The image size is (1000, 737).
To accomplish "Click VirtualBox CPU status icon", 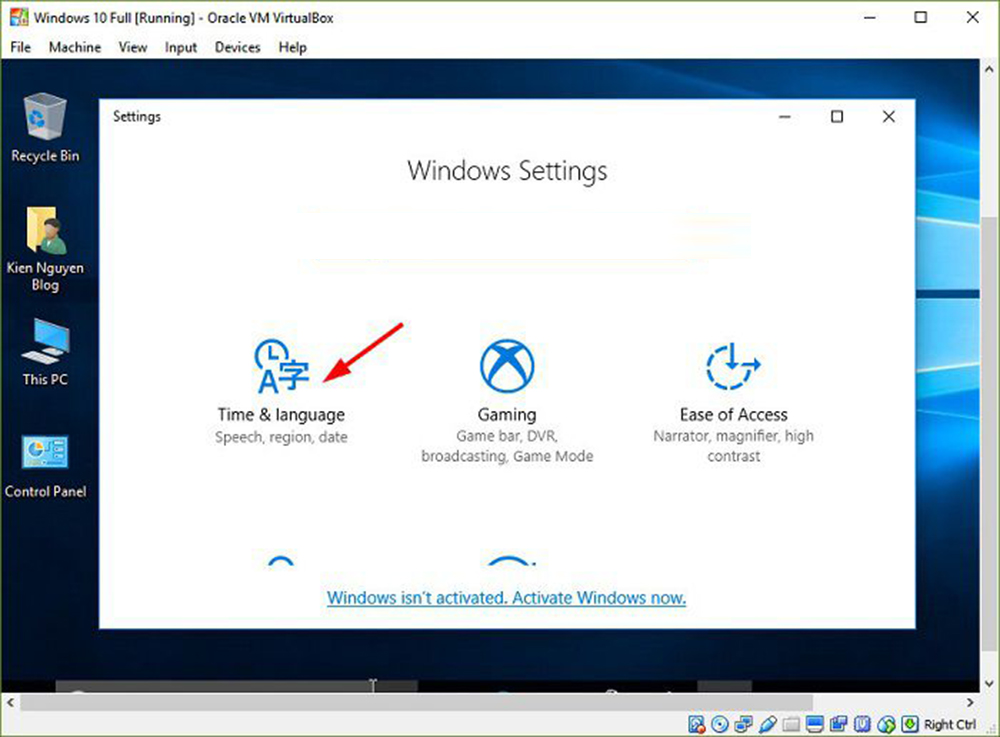I will [862, 724].
